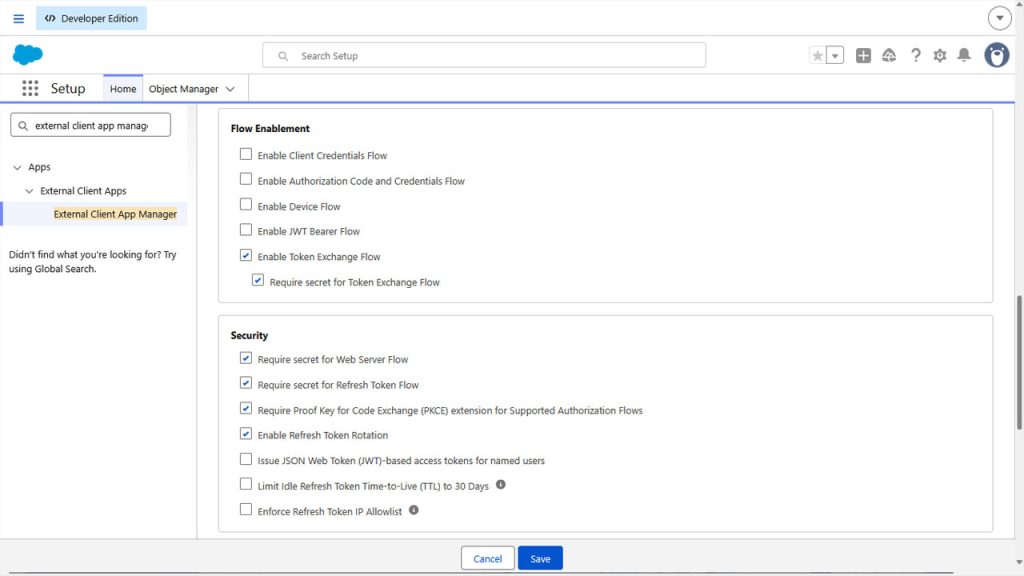Uncheck Require secret for Token Exchange Flow

(x=258, y=280)
